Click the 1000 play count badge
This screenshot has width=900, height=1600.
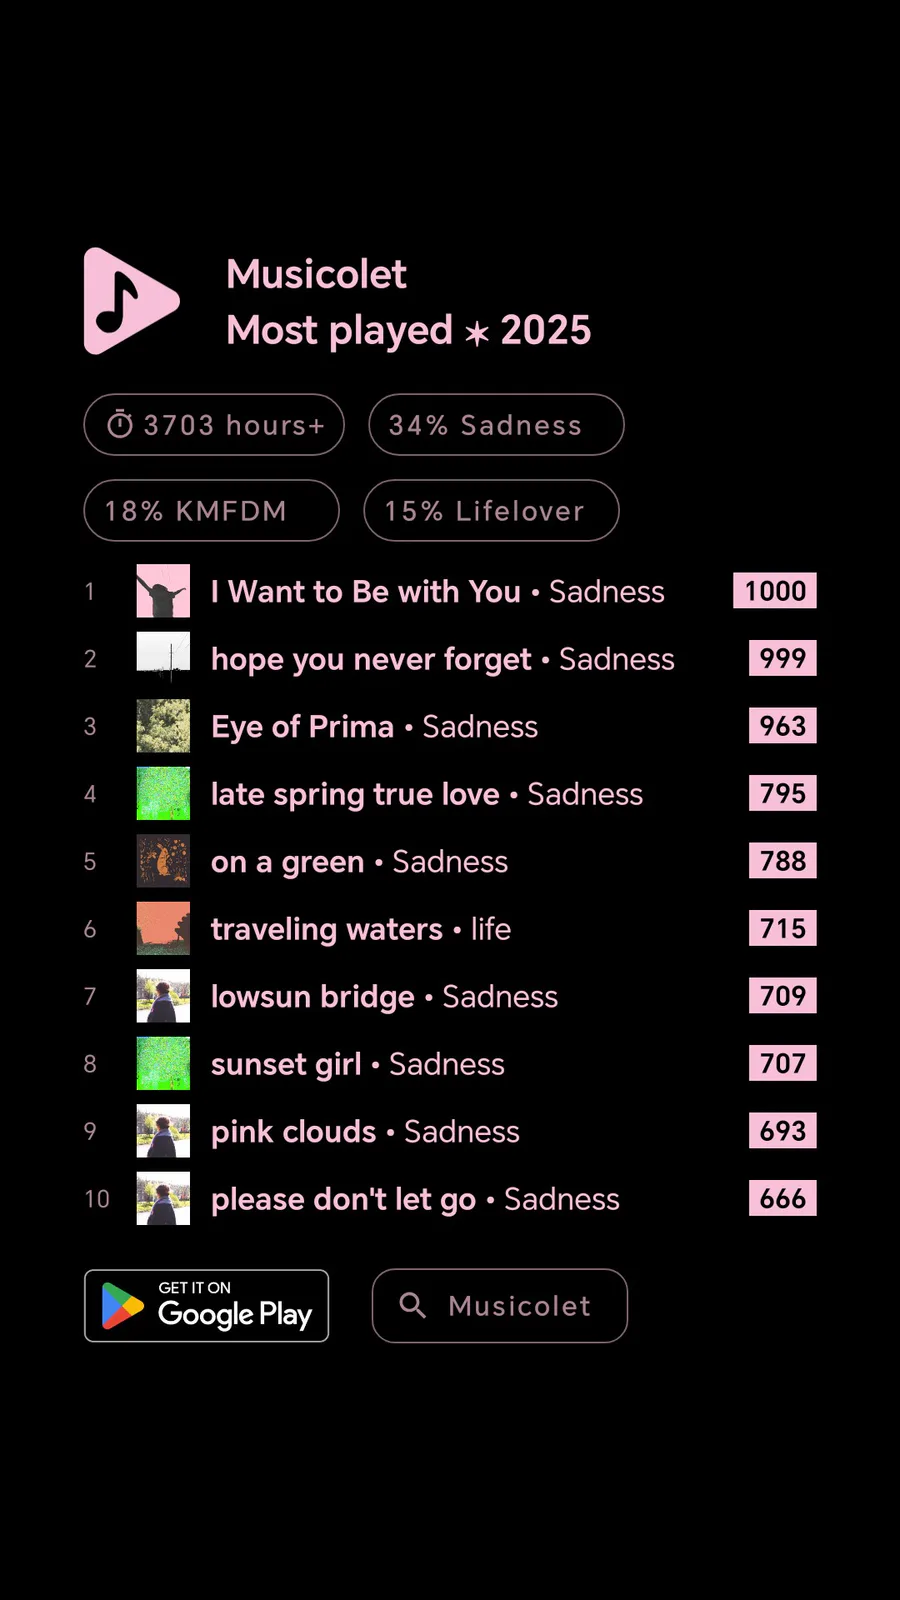(x=775, y=591)
